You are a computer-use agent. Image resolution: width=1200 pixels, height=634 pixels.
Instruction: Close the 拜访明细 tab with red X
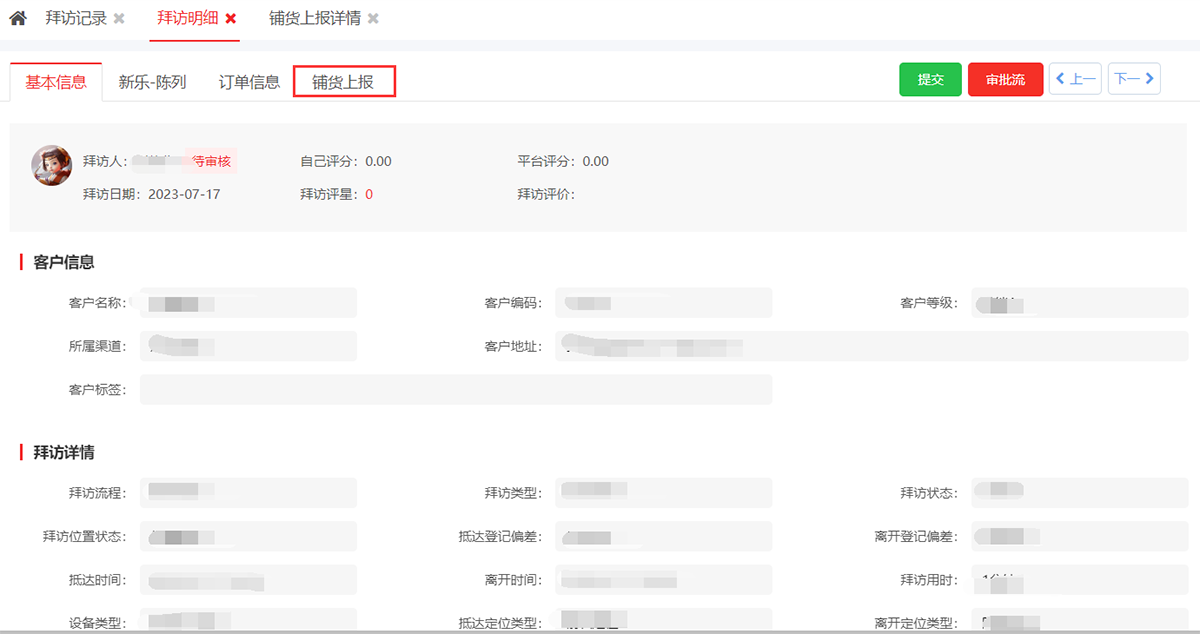pyautogui.click(x=231, y=19)
